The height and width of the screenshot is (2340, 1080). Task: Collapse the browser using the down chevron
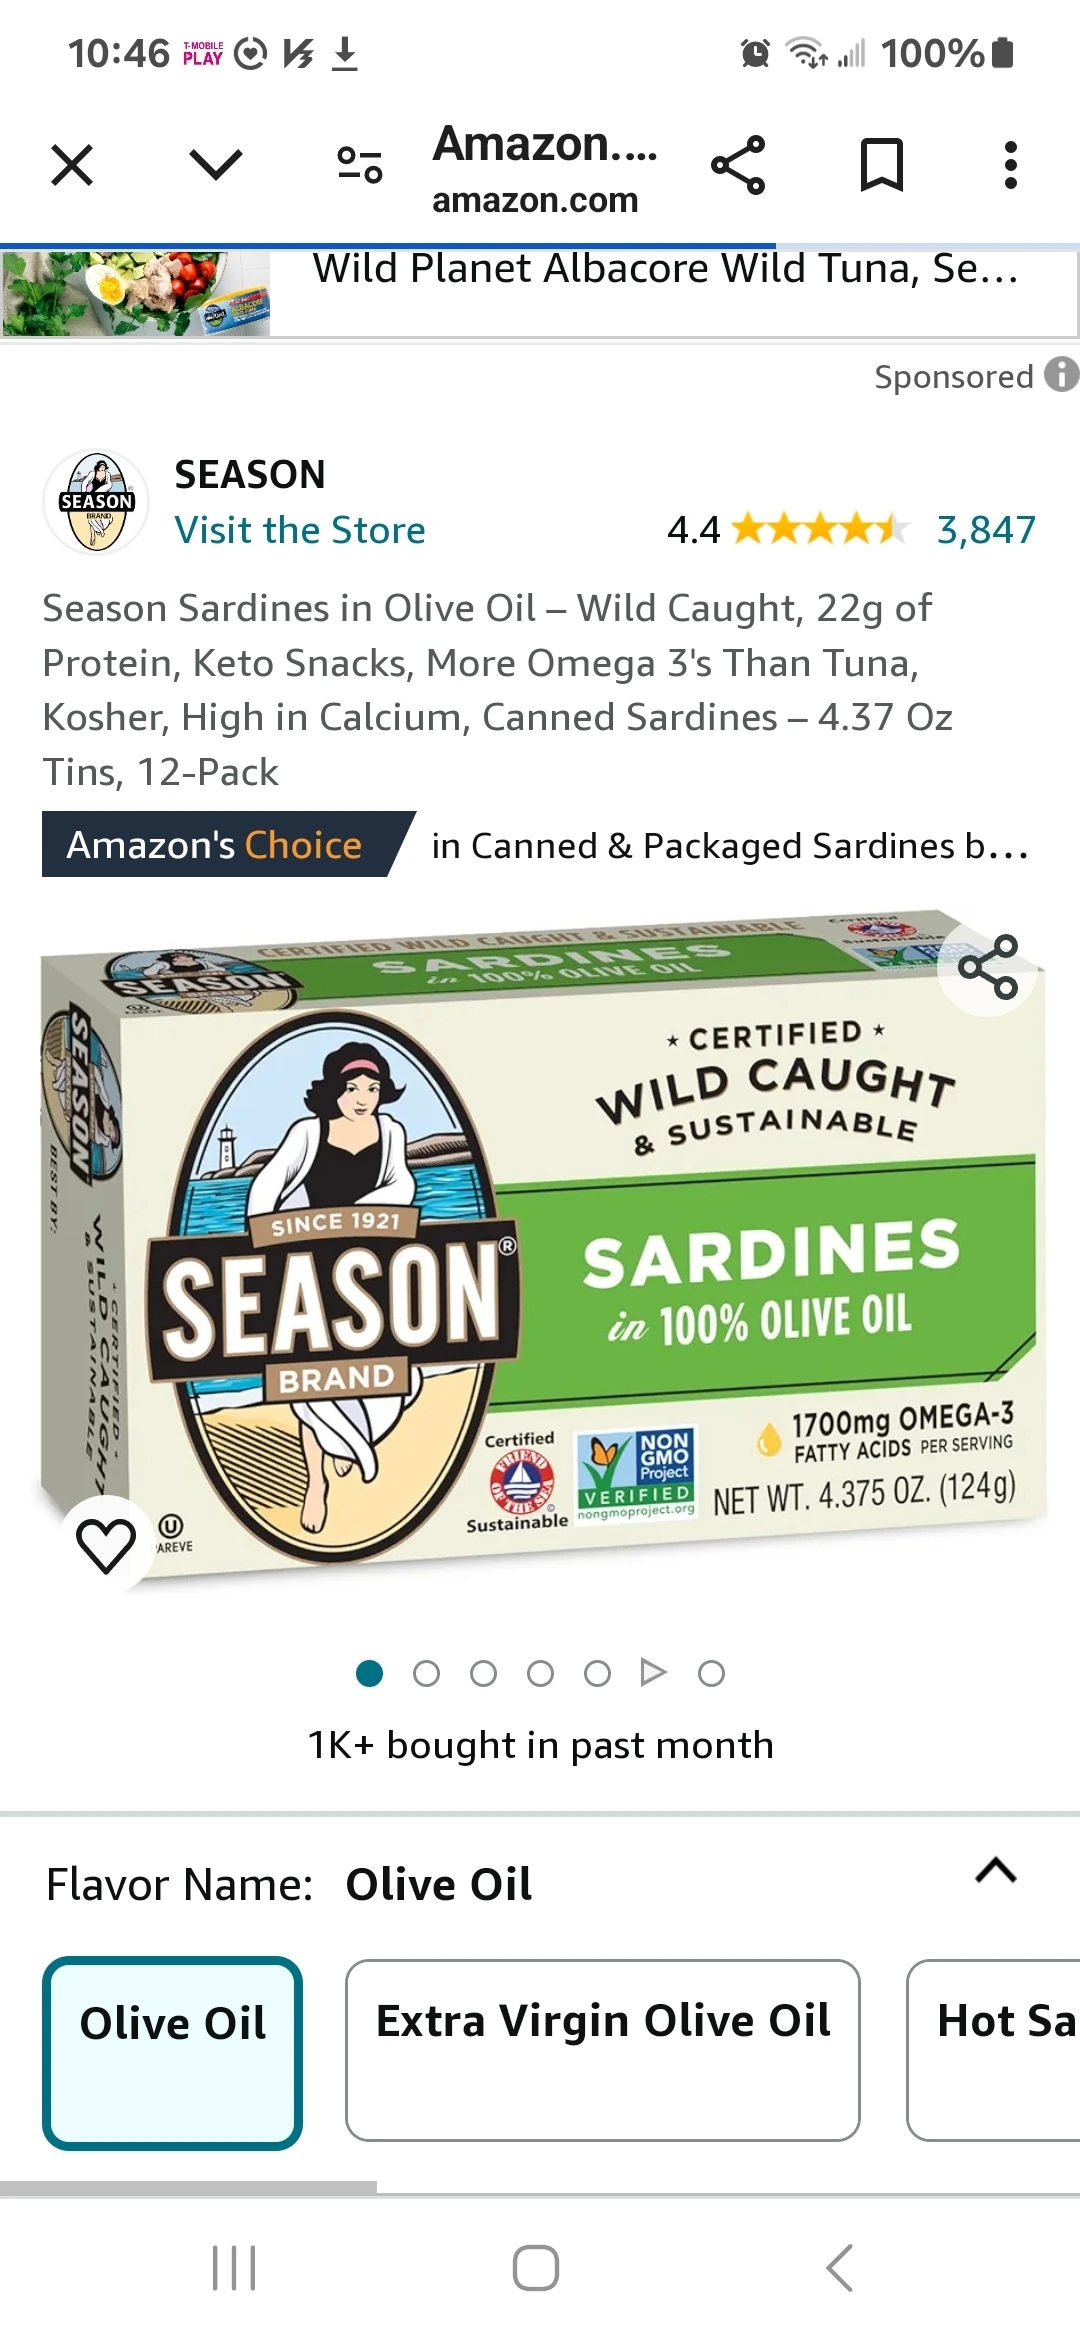point(216,165)
